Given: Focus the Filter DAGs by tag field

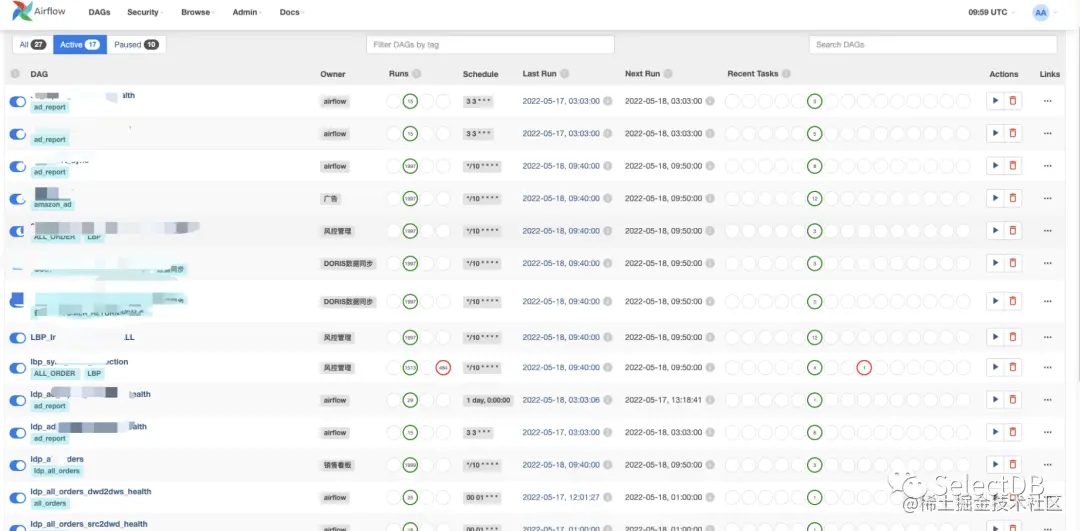Looking at the screenshot, I should click(x=490, y=45).
